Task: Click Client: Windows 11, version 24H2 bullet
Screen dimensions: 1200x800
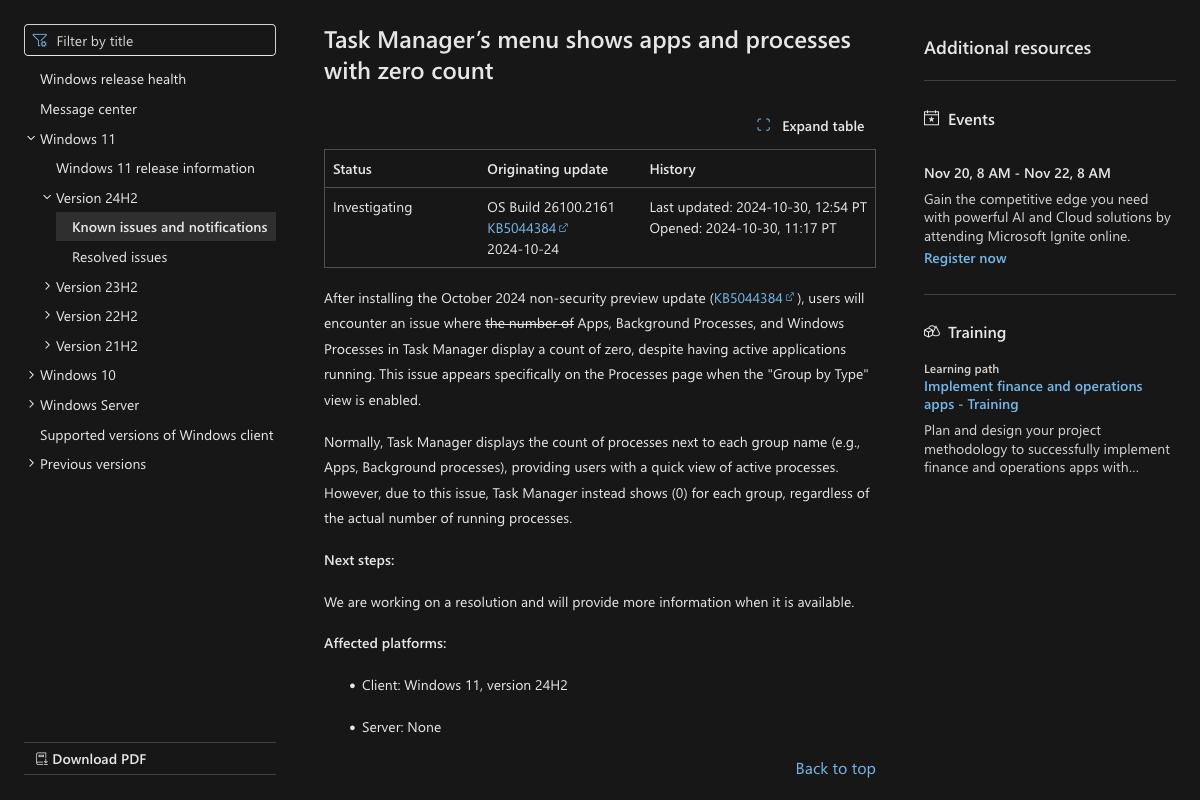Action: point(464,685)
